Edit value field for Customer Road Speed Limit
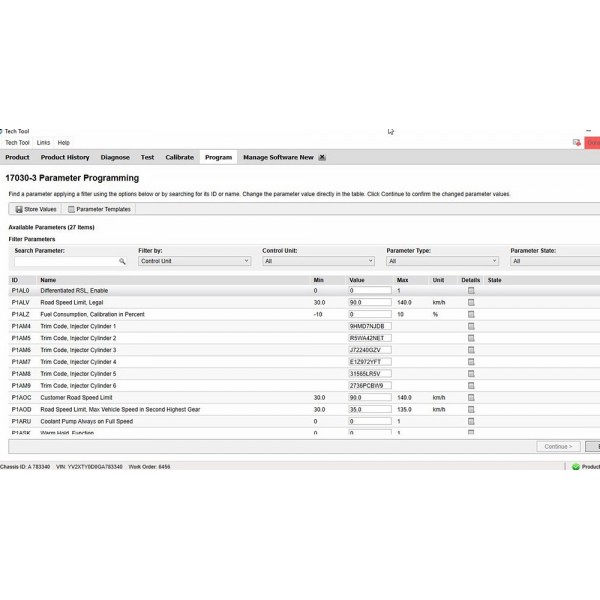 [370, 398]
